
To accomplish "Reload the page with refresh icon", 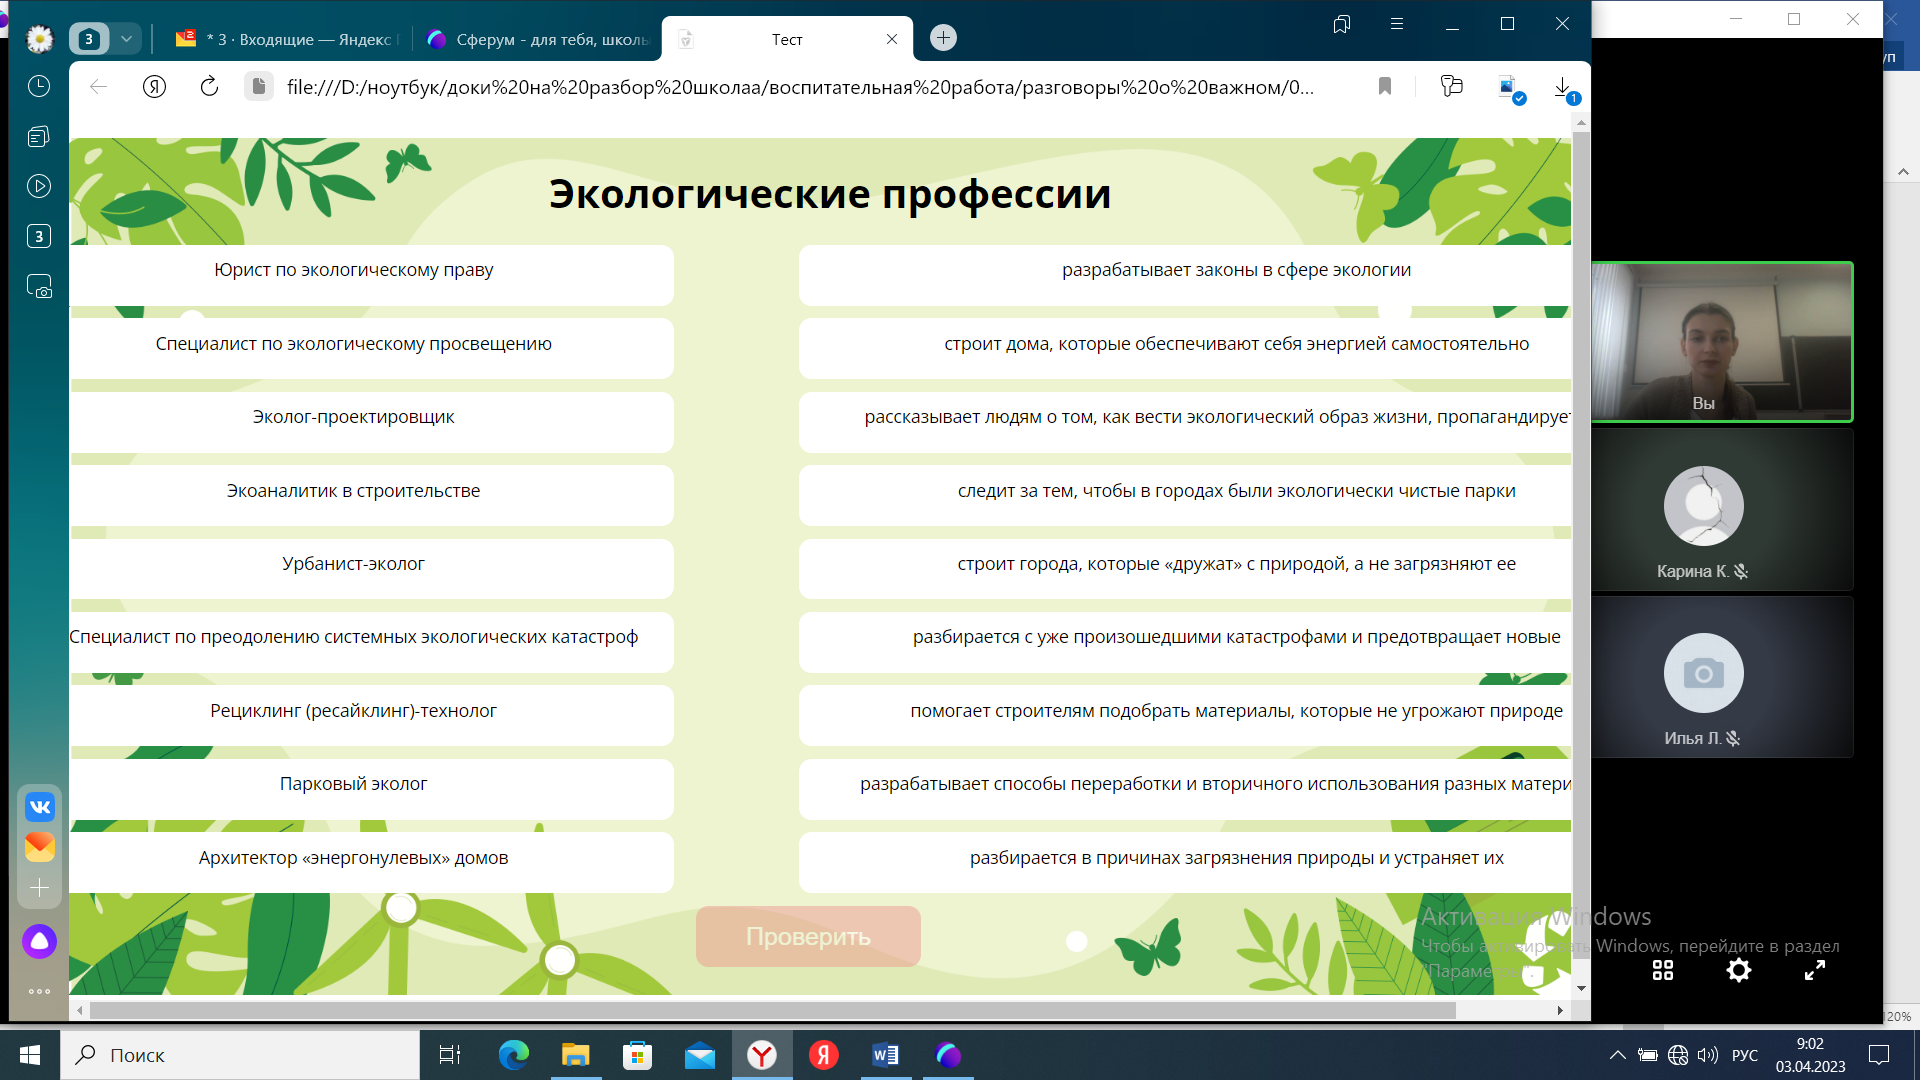I will click(209, 87).
